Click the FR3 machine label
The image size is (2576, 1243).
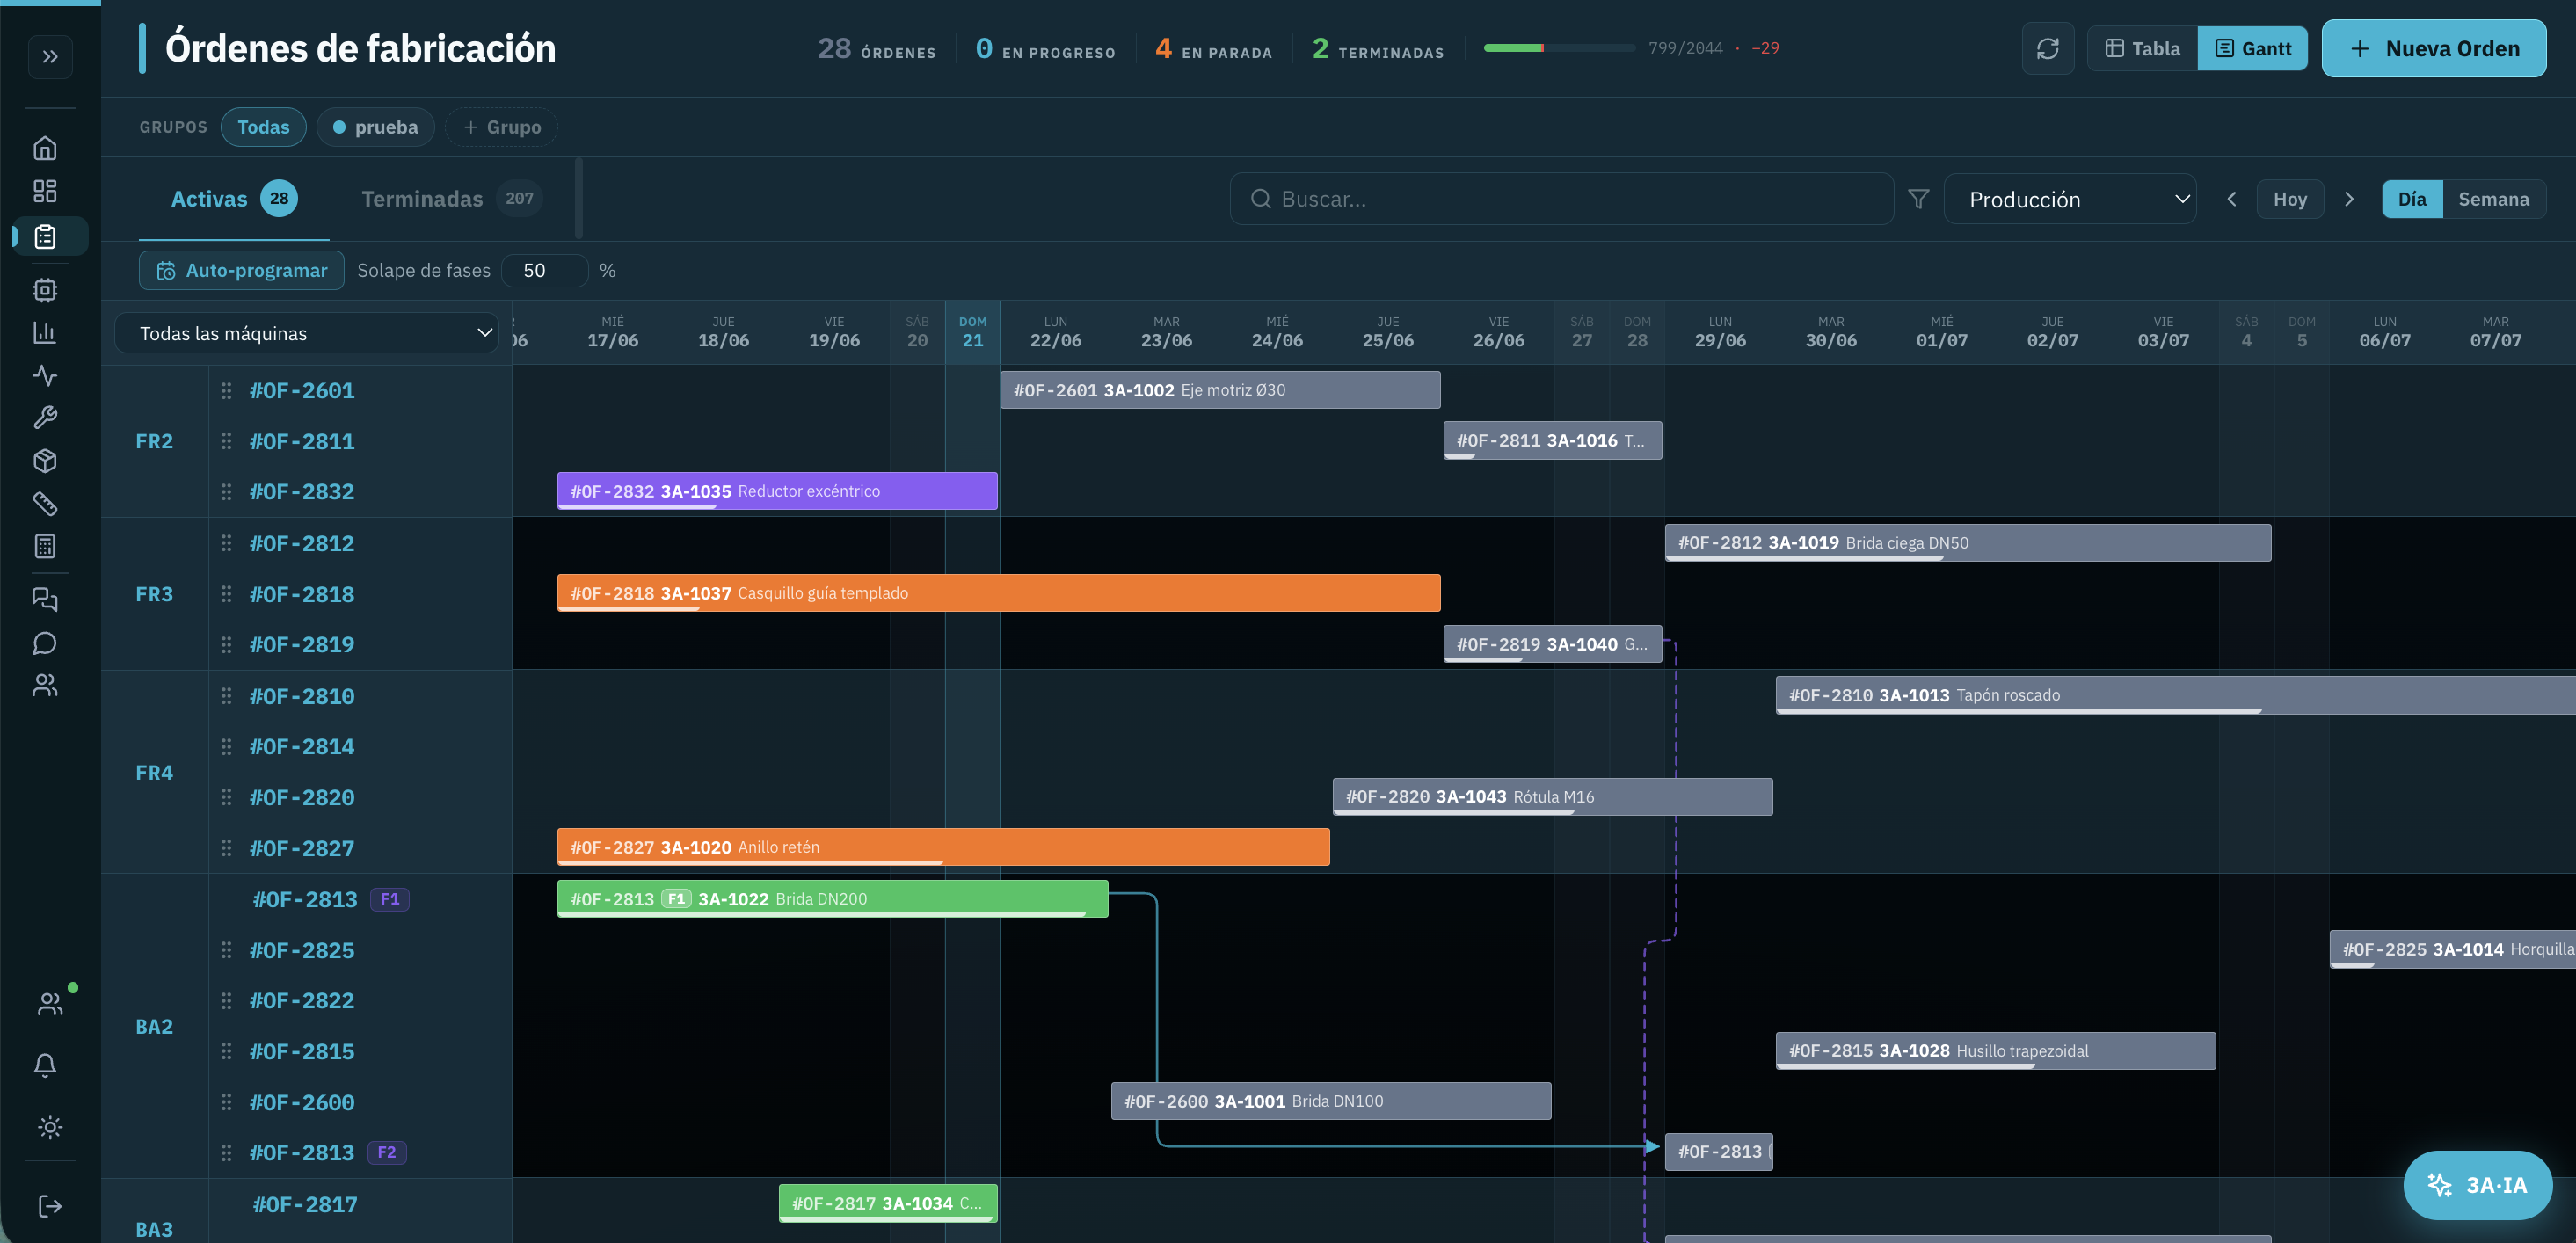click(154, 594)
